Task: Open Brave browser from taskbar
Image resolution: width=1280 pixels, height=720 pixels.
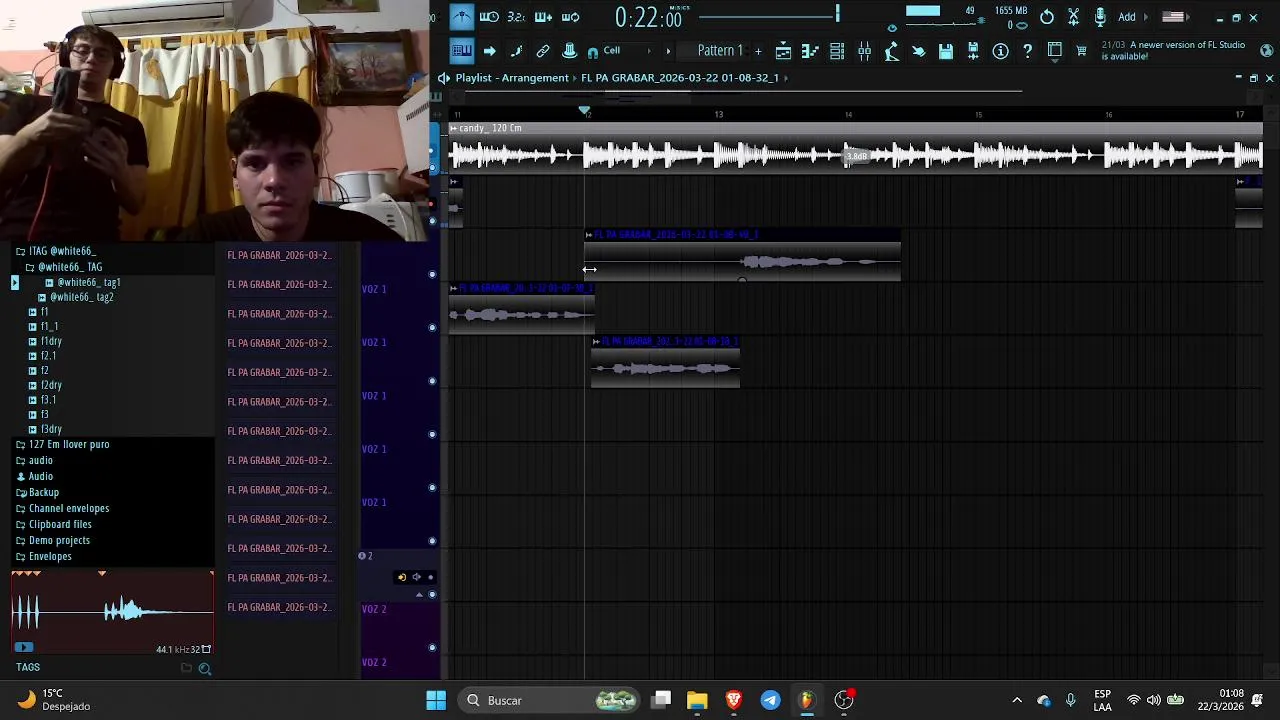Action: click(x=733, y=700)
